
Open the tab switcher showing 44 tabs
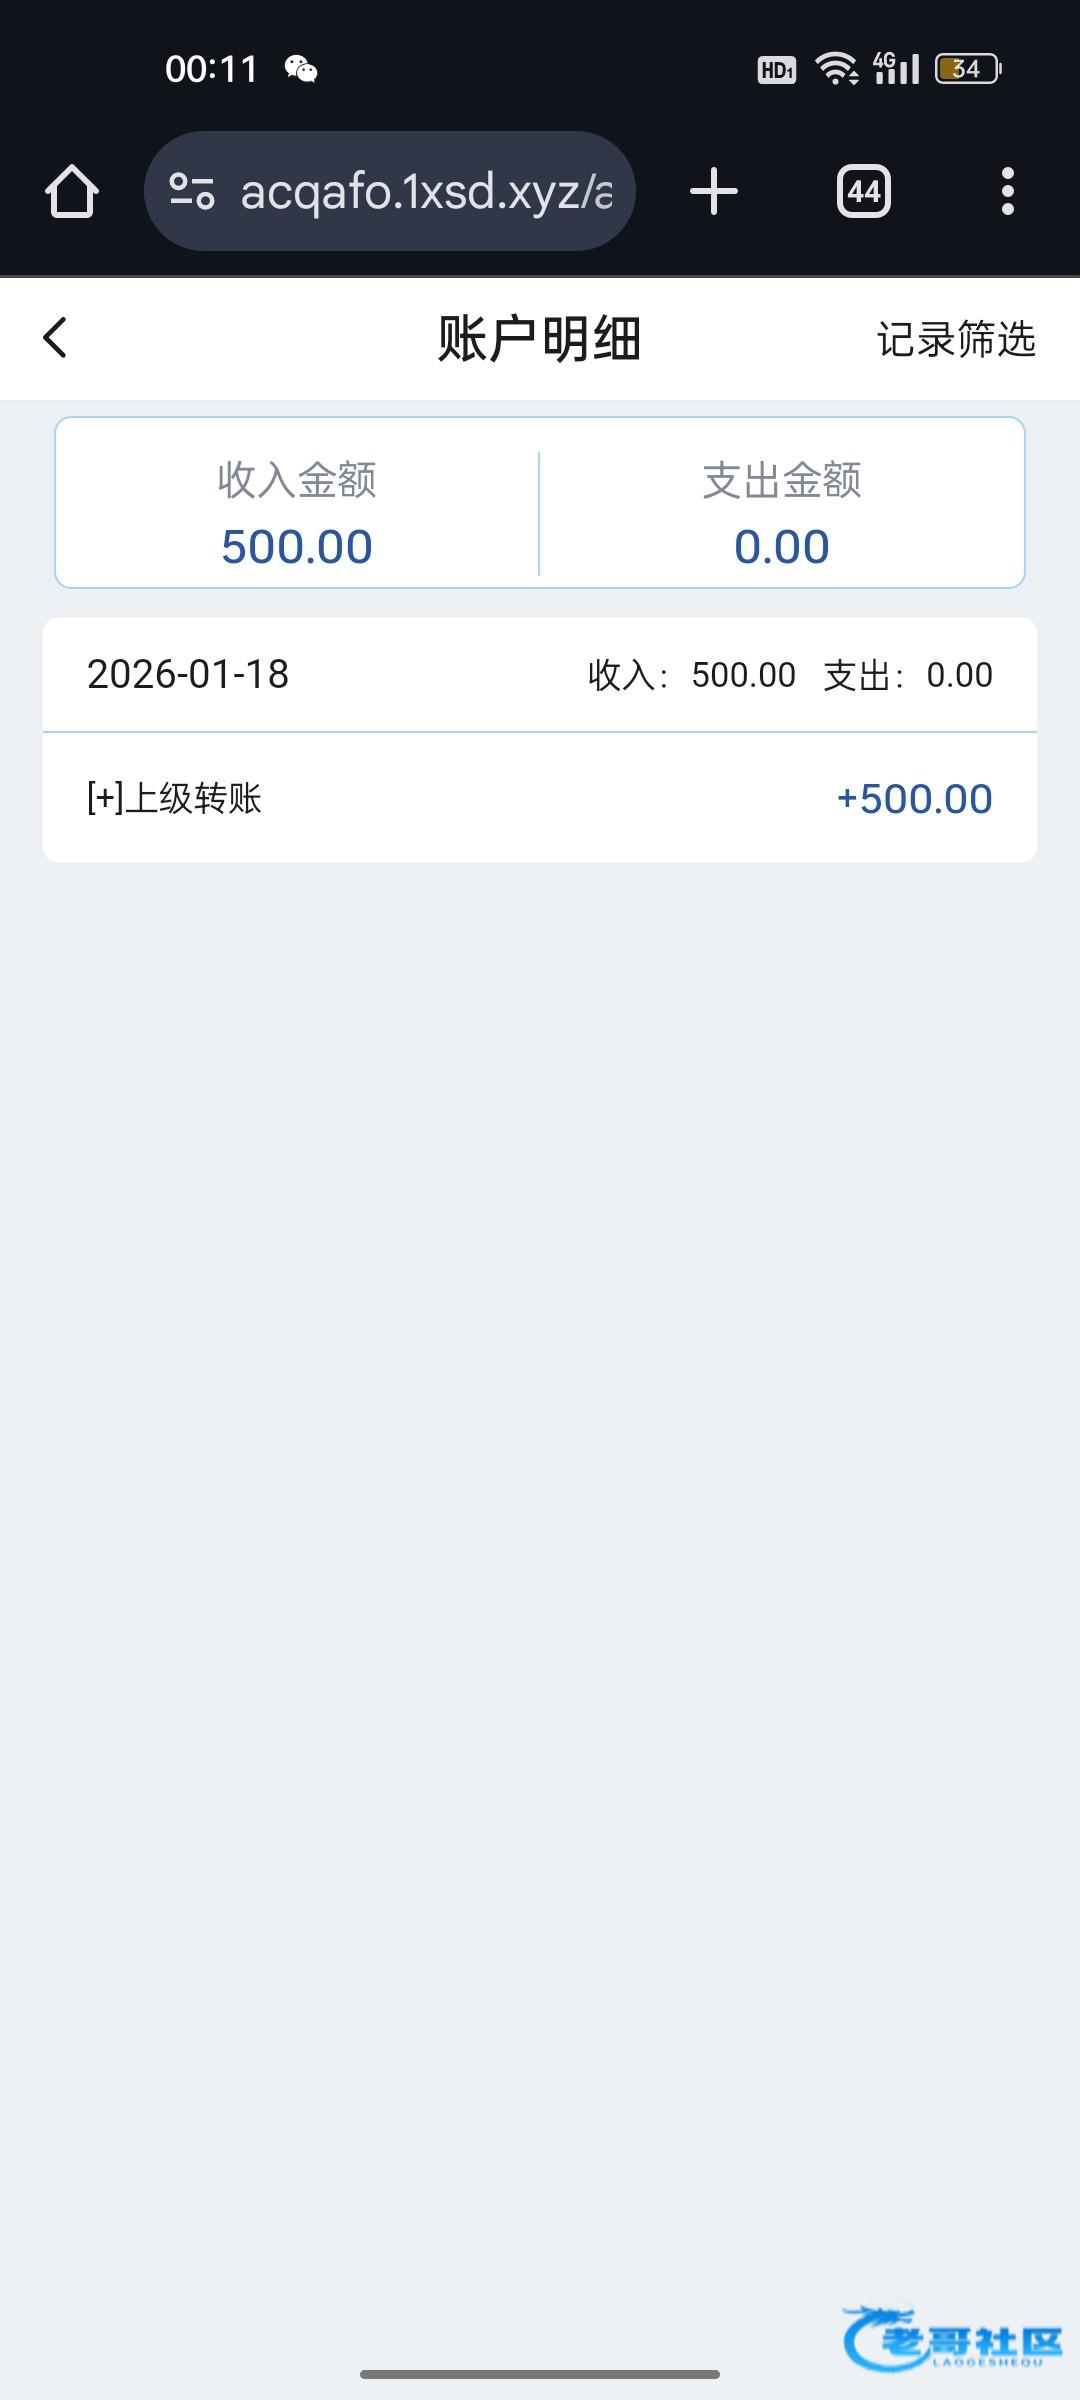point(864,191)
